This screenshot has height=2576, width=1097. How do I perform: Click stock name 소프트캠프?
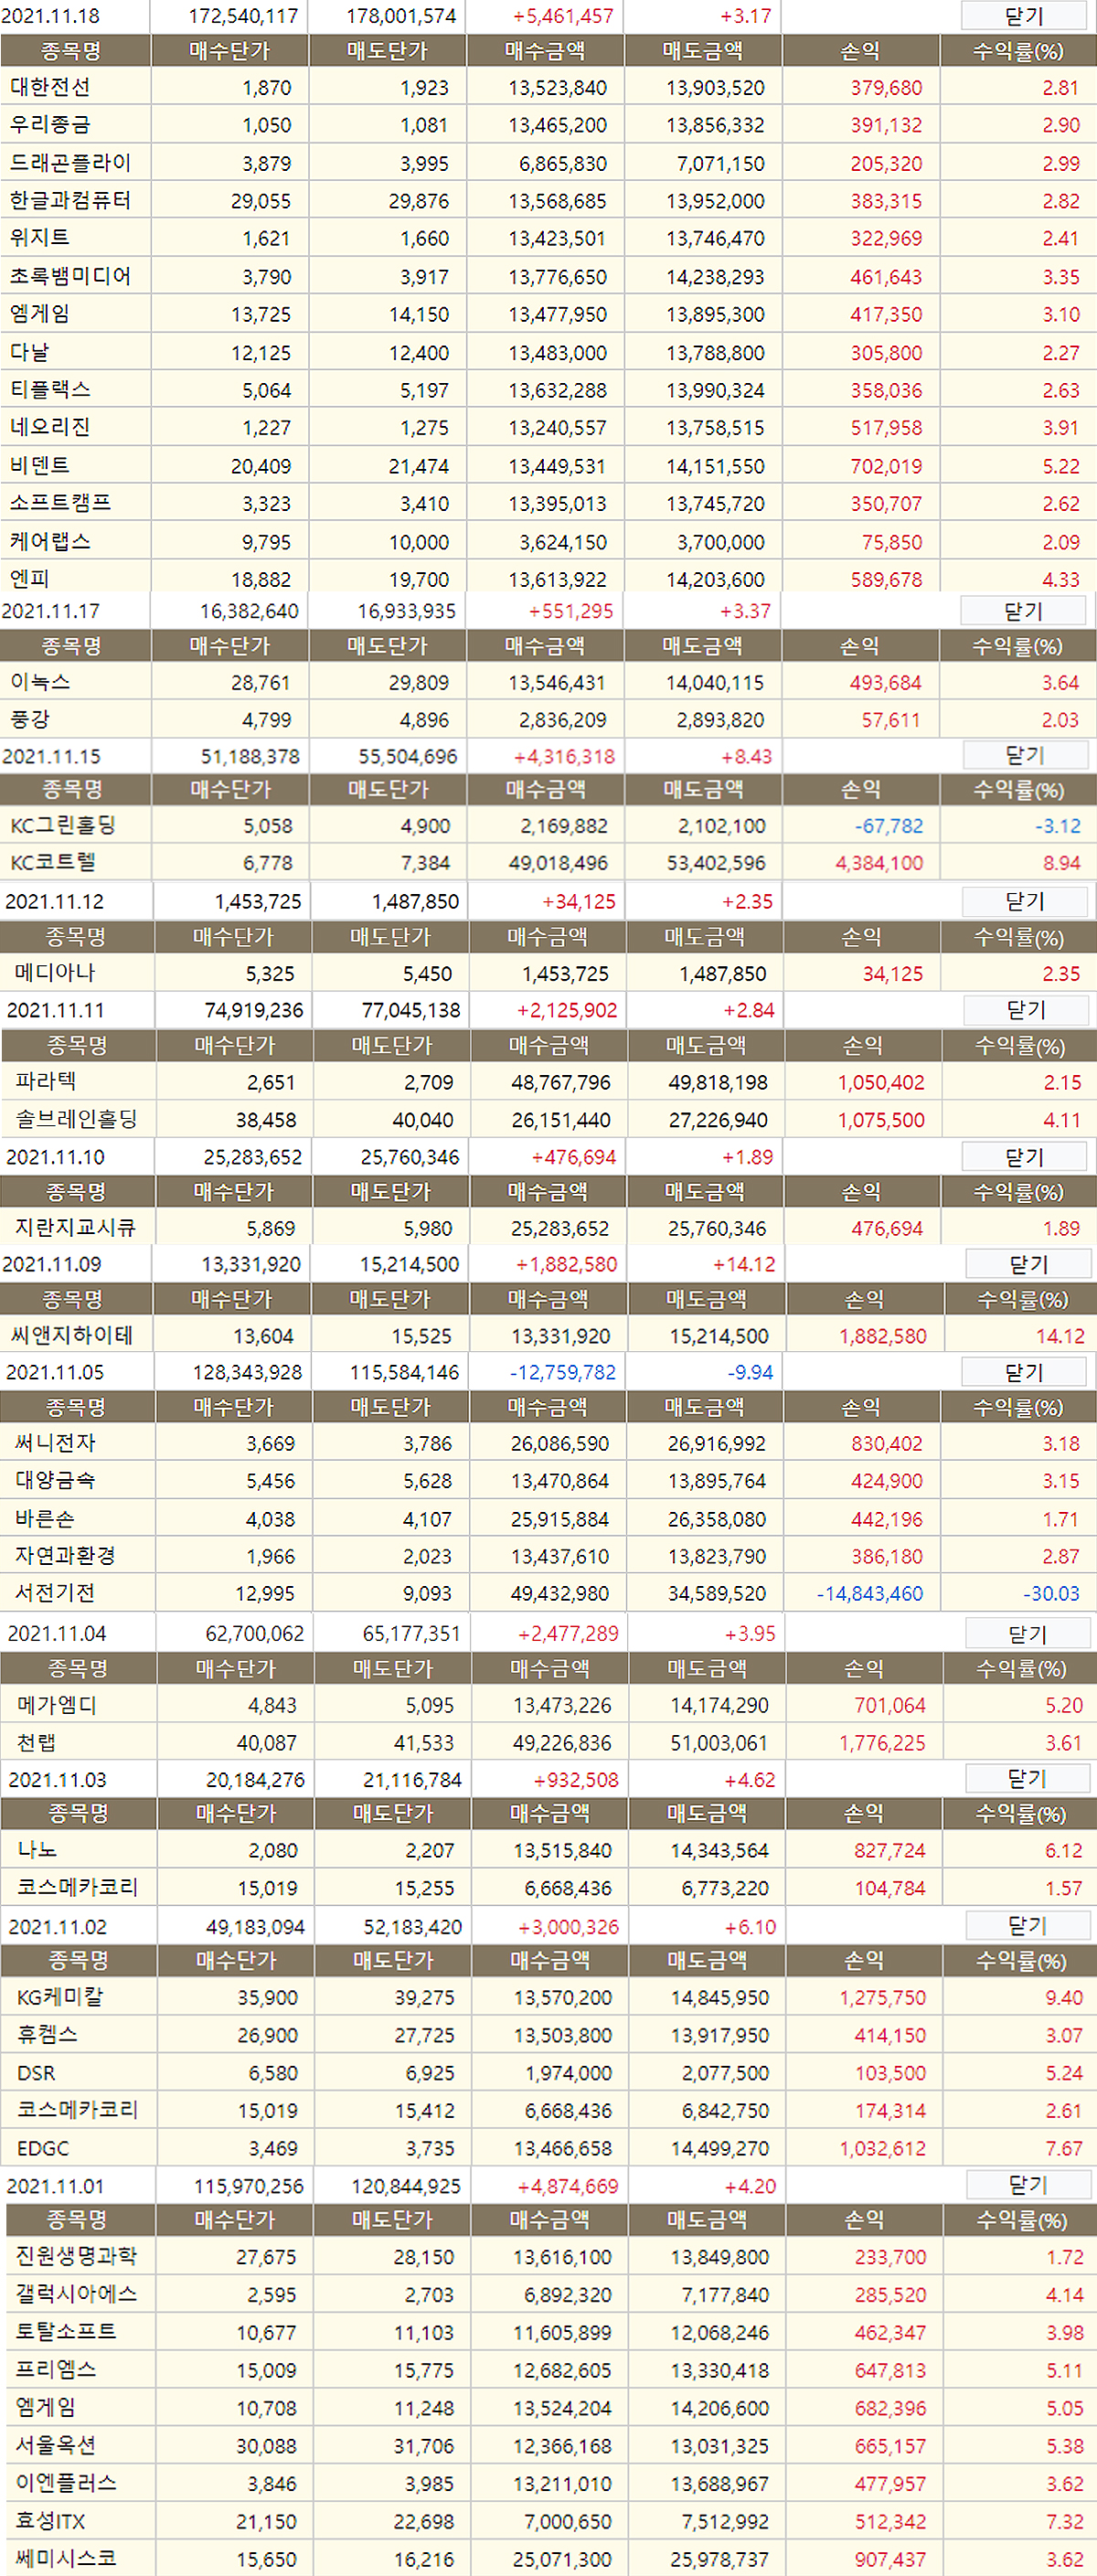[x=60, y=503]
